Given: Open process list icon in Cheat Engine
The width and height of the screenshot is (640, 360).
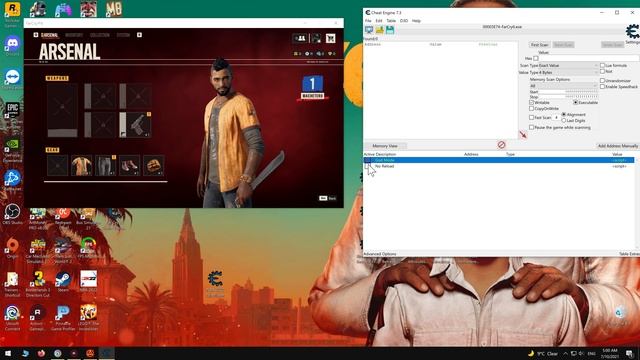Looking at the screenshot, I should [x=369, y=30].
